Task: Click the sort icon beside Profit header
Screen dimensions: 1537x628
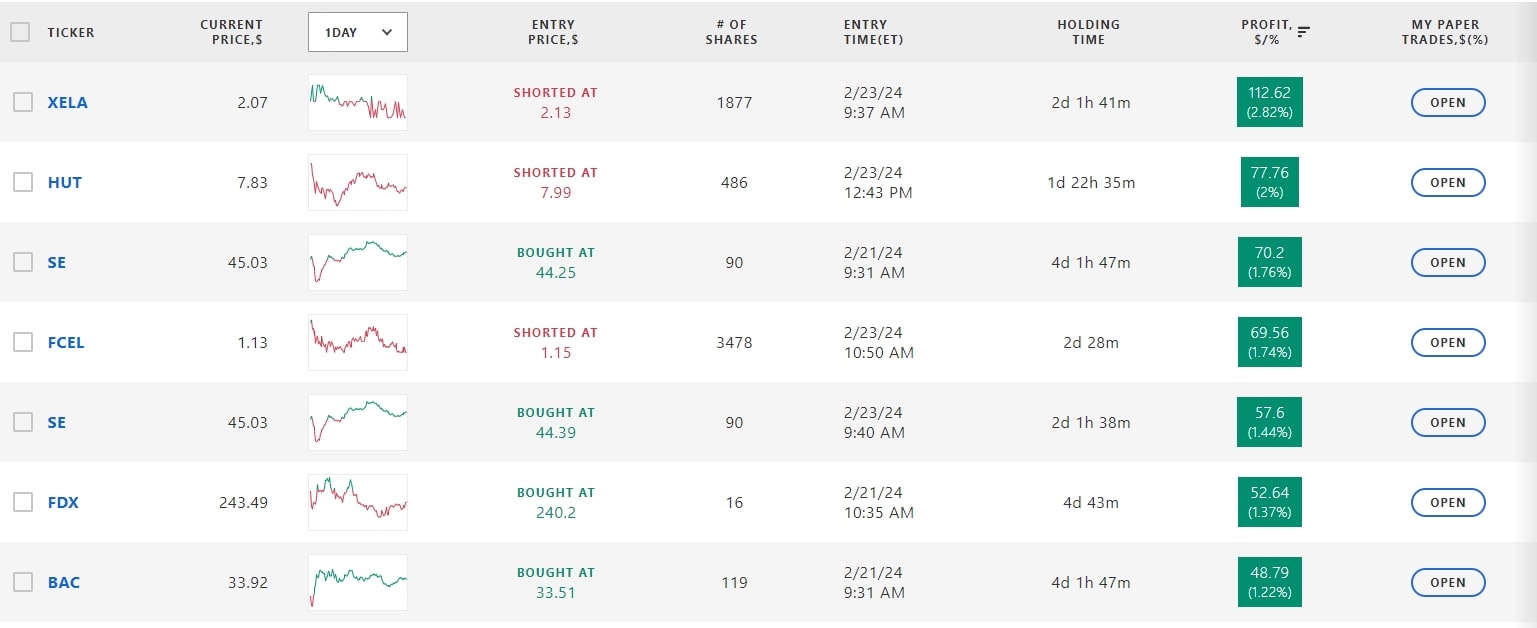Action: (1303, 32)
